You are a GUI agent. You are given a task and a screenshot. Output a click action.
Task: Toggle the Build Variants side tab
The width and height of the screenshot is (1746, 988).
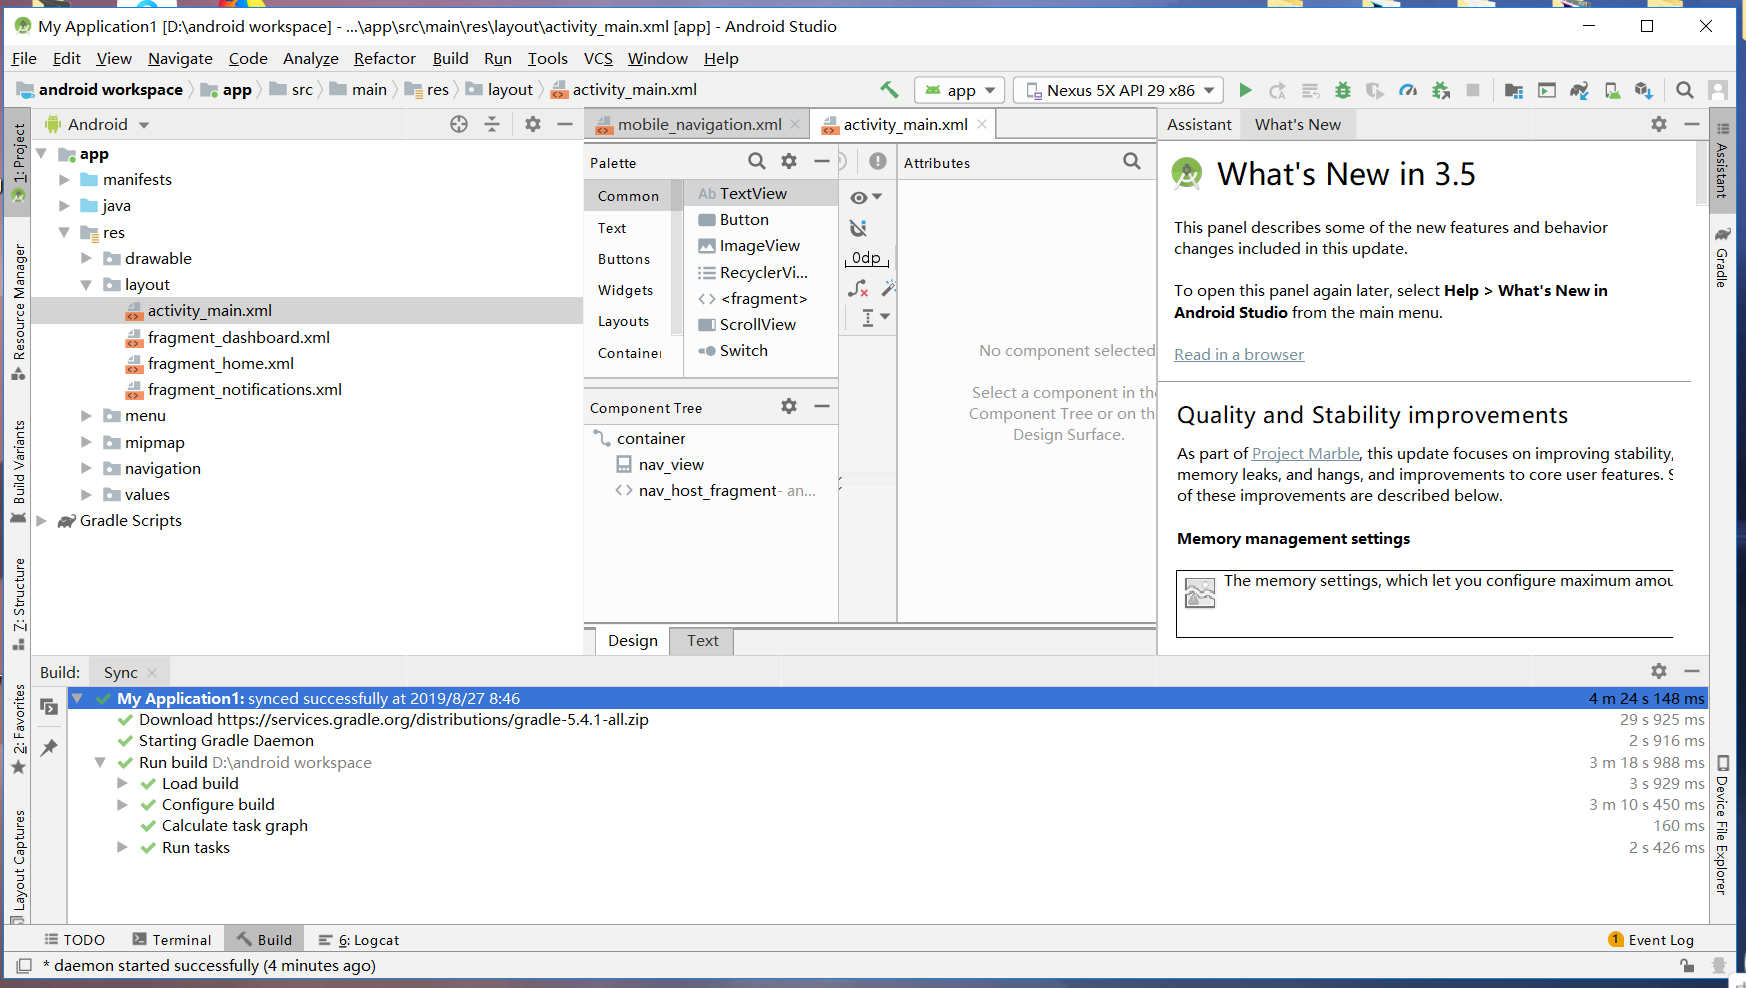point(19,472)
